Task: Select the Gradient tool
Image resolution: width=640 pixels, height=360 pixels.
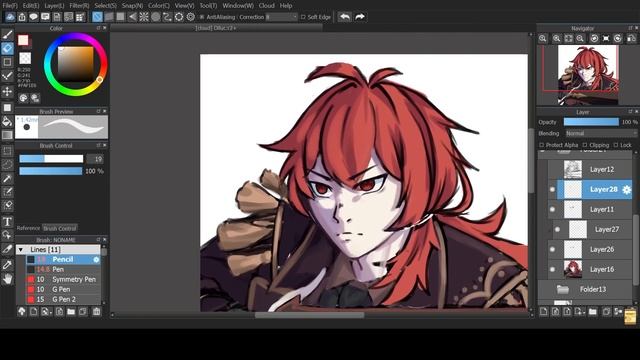Action: pyautogui.click(x=7, y=135)
